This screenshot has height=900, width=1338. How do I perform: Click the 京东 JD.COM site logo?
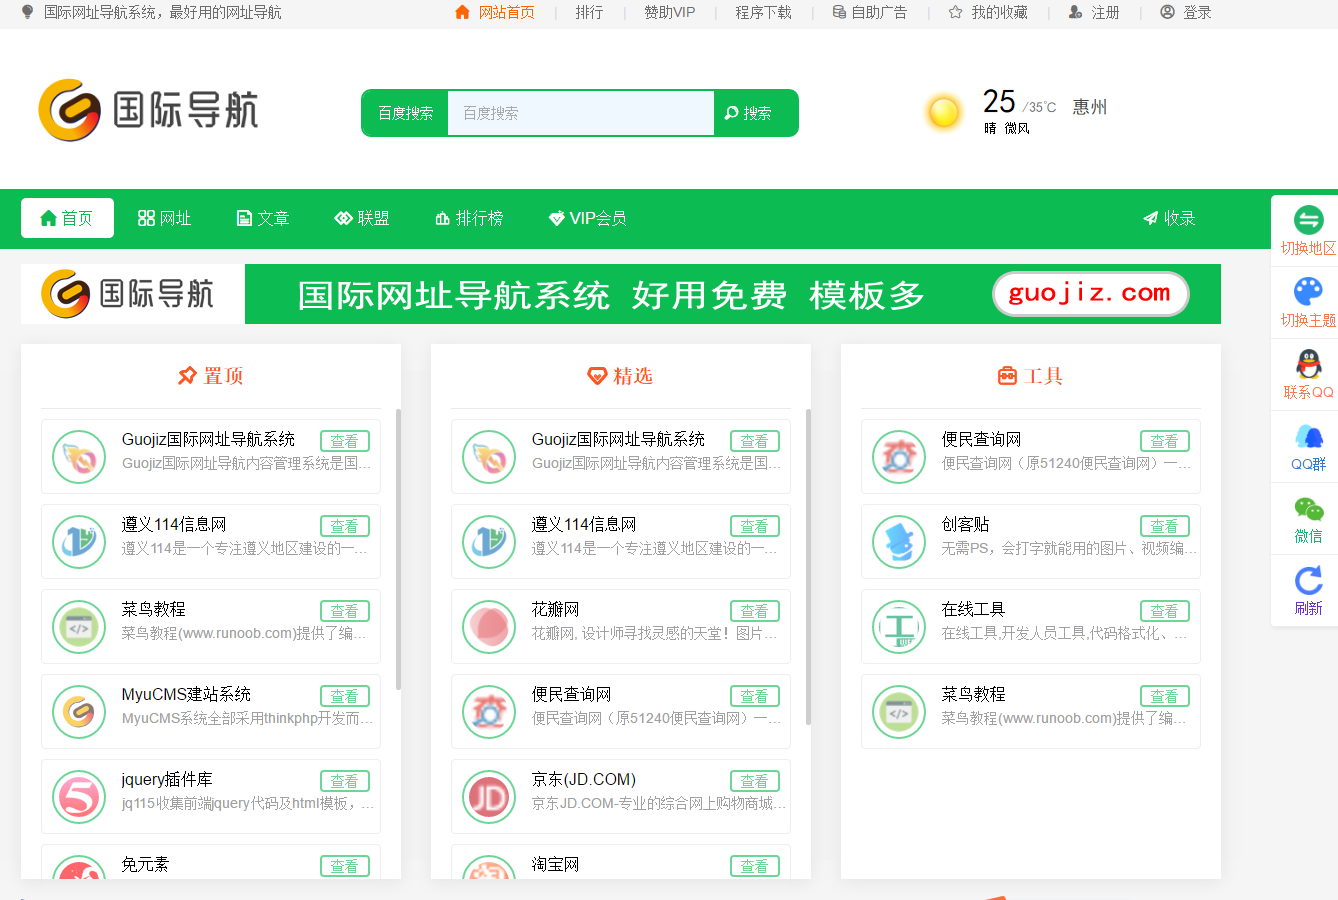(489, 797)
